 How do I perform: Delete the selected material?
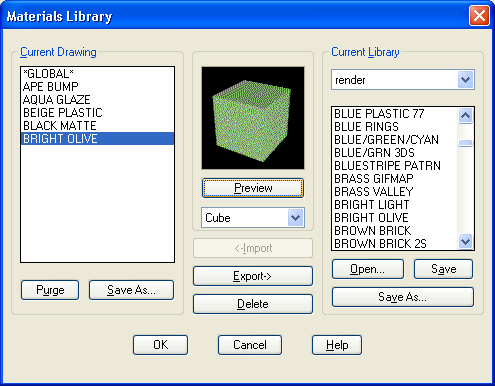pos(253,304)
